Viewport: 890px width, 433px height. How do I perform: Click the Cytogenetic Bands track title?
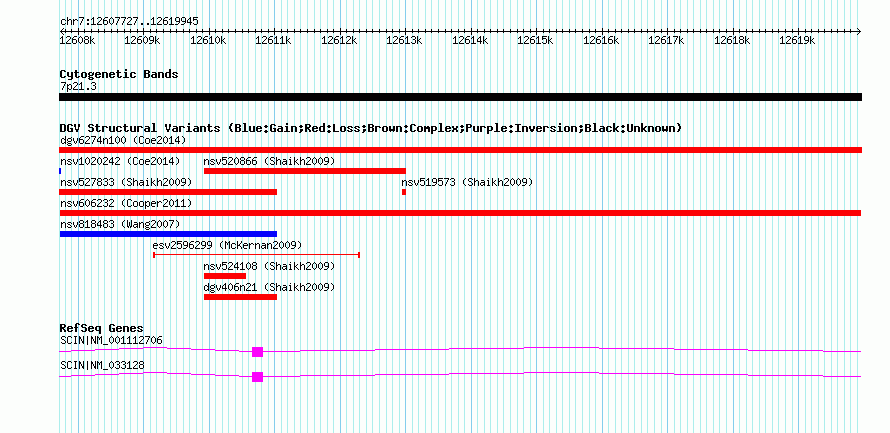(x=119, y=74)
